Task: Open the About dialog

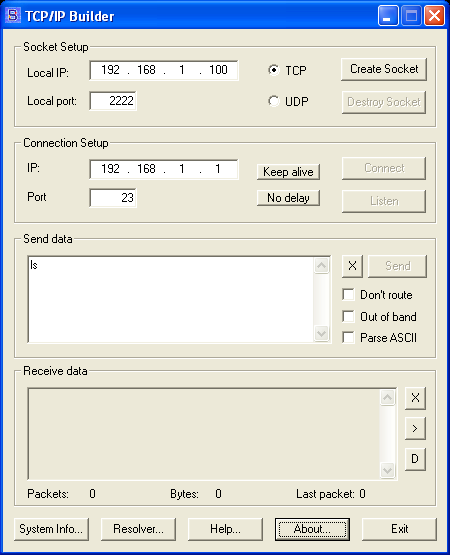Action: [312, 529]
